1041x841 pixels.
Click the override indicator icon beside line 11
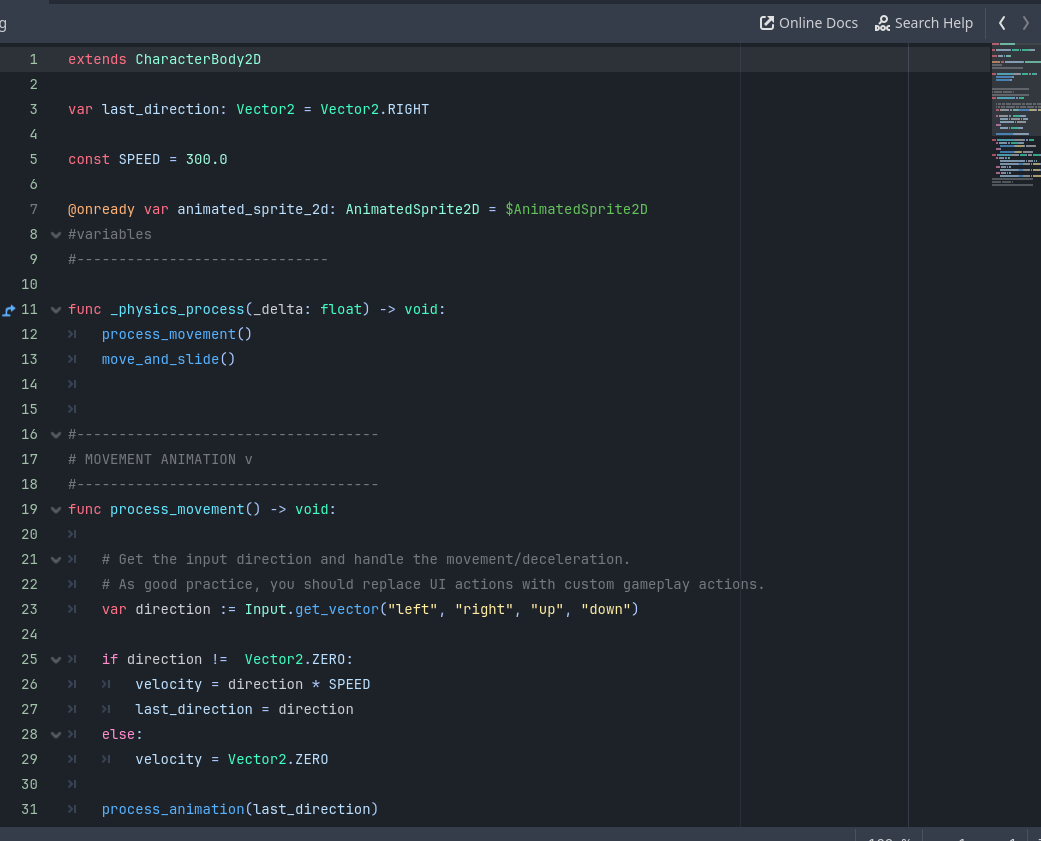[9, 310]
